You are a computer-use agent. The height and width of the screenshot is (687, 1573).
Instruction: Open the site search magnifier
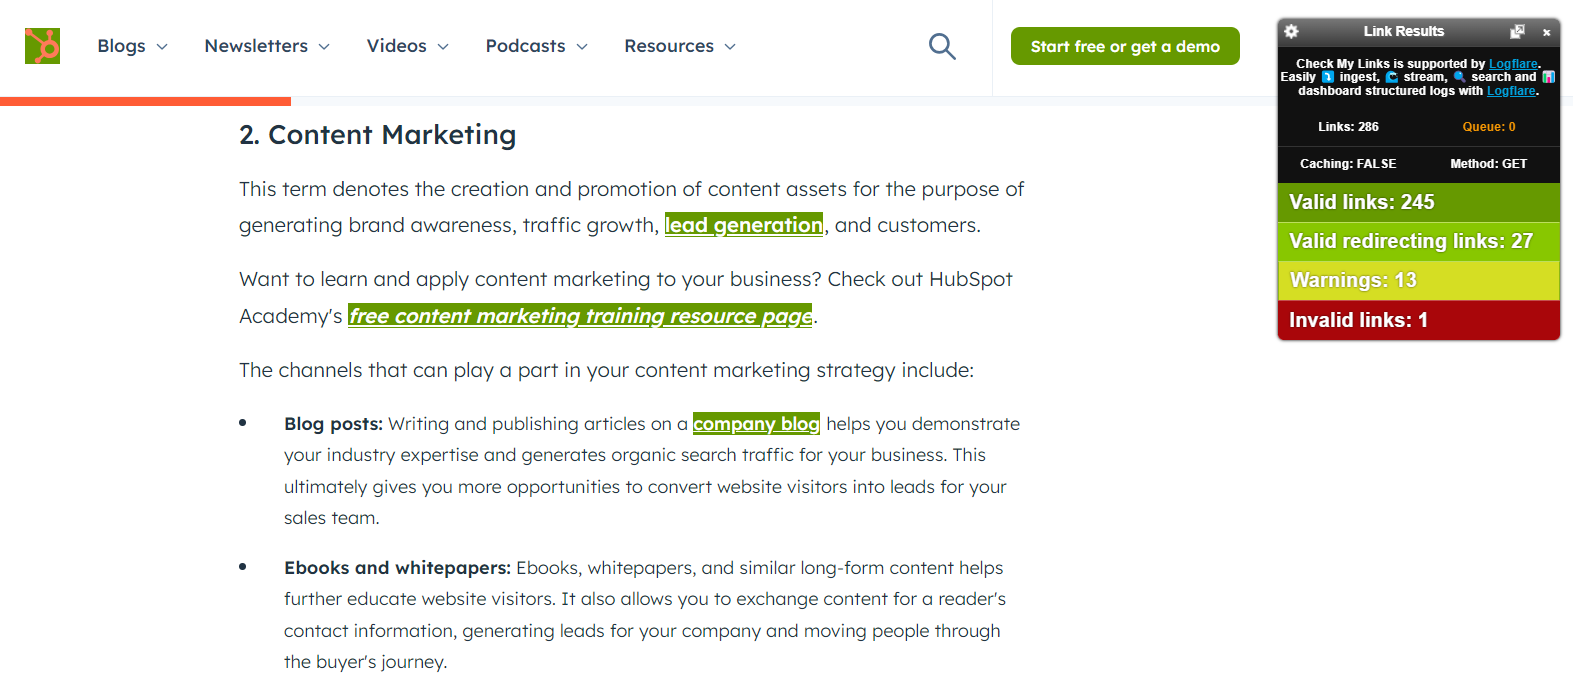click(x=942, y=46)
